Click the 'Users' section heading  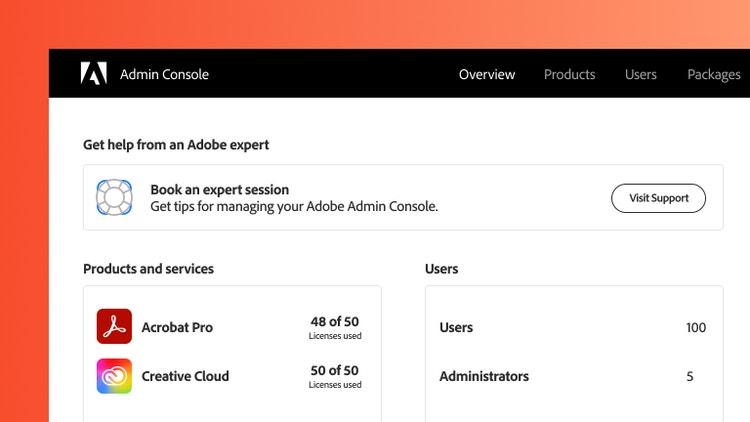click(441, 268)
